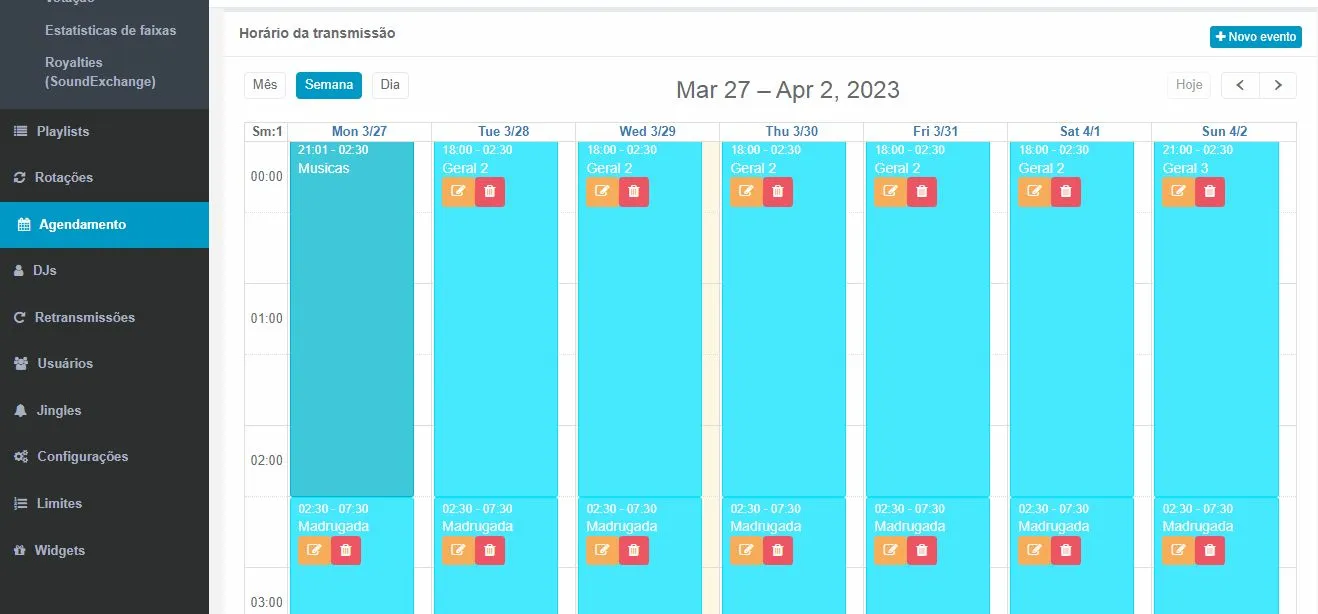Open the Jingles sidebar section
This screenshot has width=1318, height=614.
pos(59,410)
